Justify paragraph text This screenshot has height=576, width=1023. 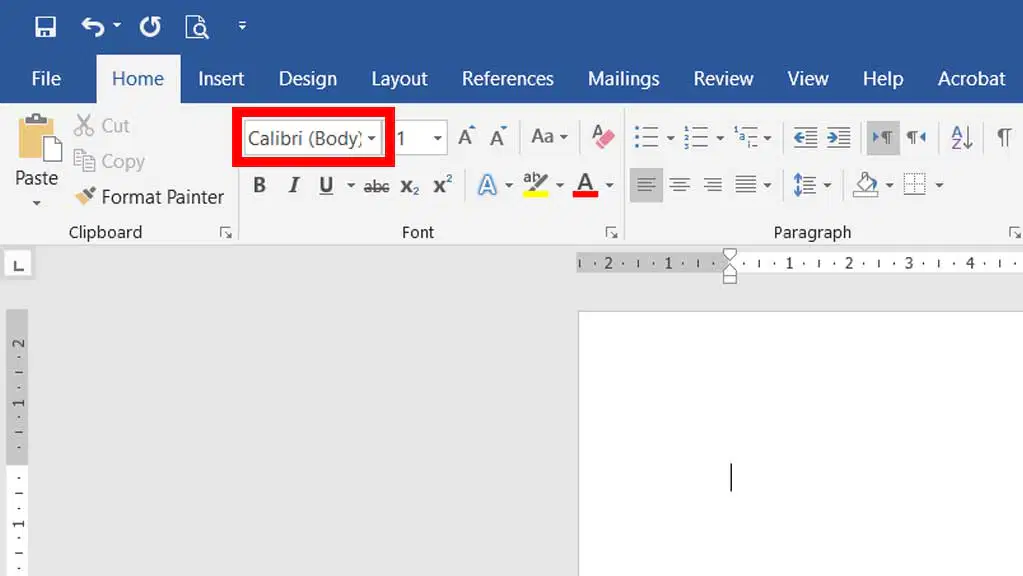click(746, 185)
